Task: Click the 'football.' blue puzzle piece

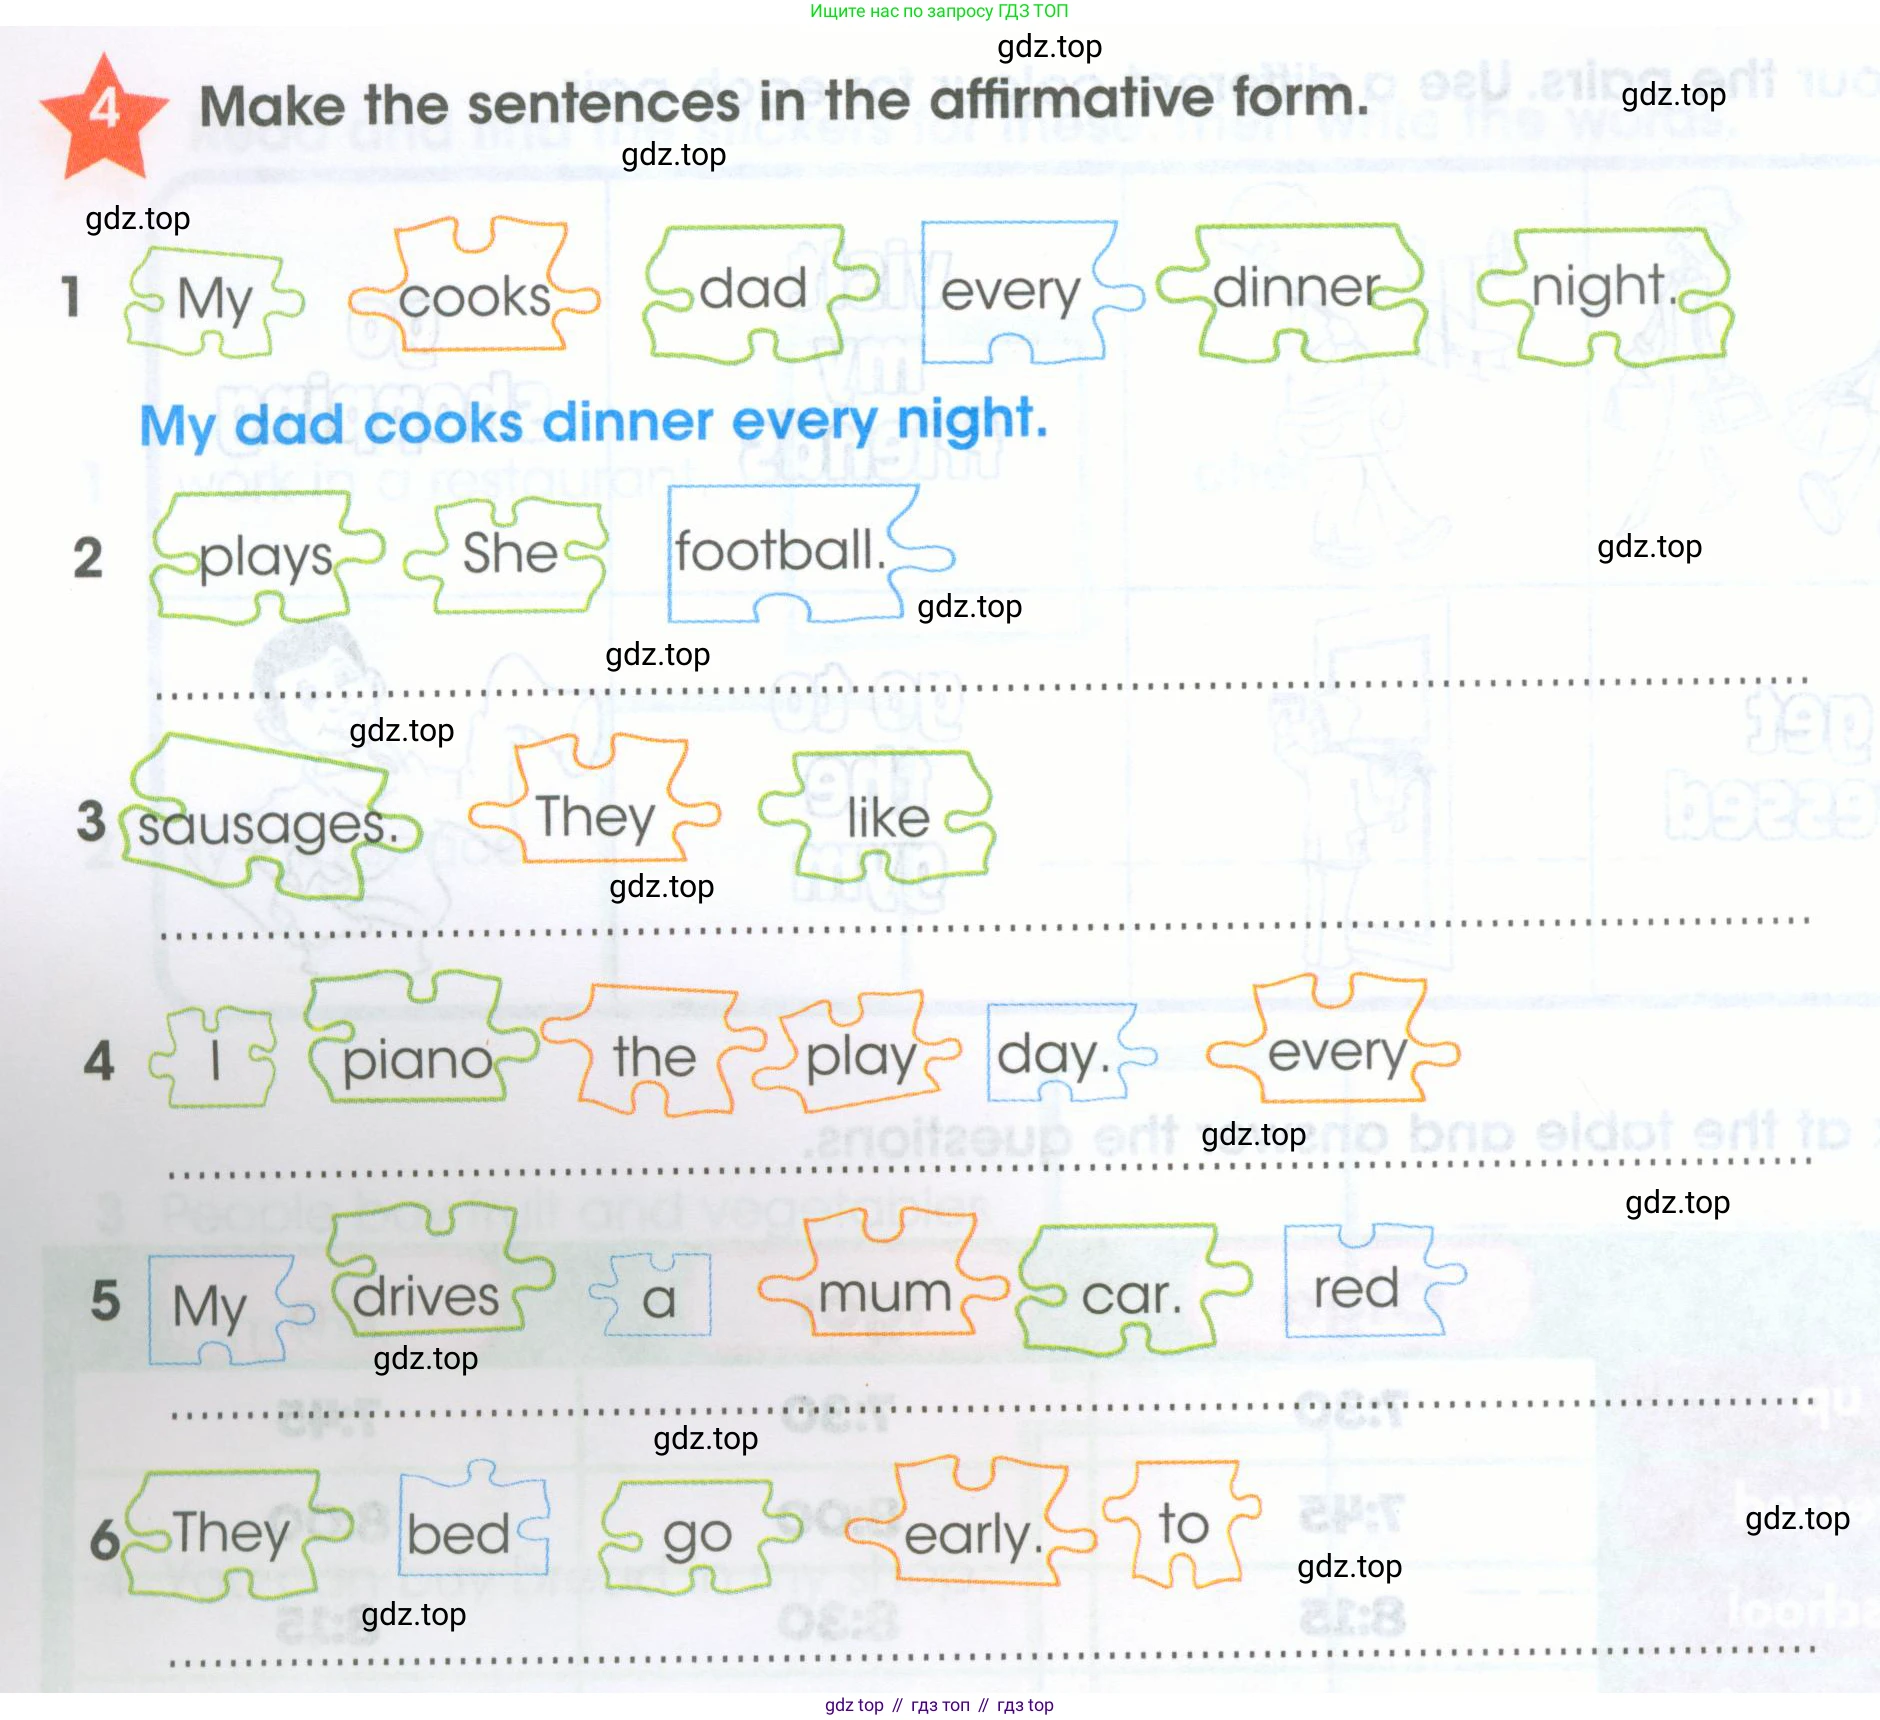Action: [810, 554]
